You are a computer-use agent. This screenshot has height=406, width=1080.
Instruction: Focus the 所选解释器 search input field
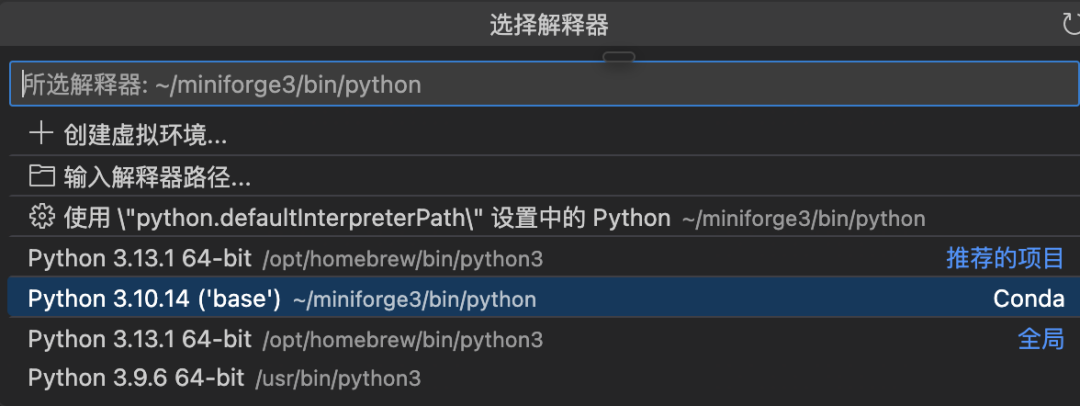click(x=540, y=85)
